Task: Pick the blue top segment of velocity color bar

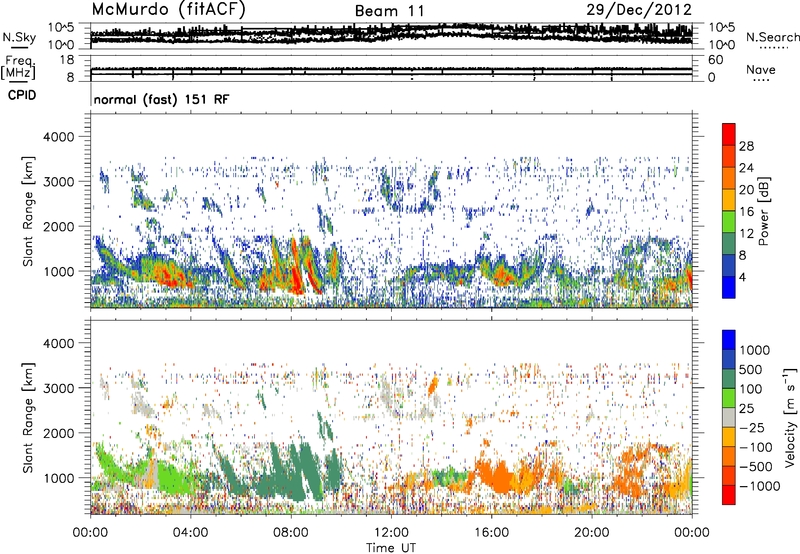Action: pyautogui.click(x=729, y=340)
